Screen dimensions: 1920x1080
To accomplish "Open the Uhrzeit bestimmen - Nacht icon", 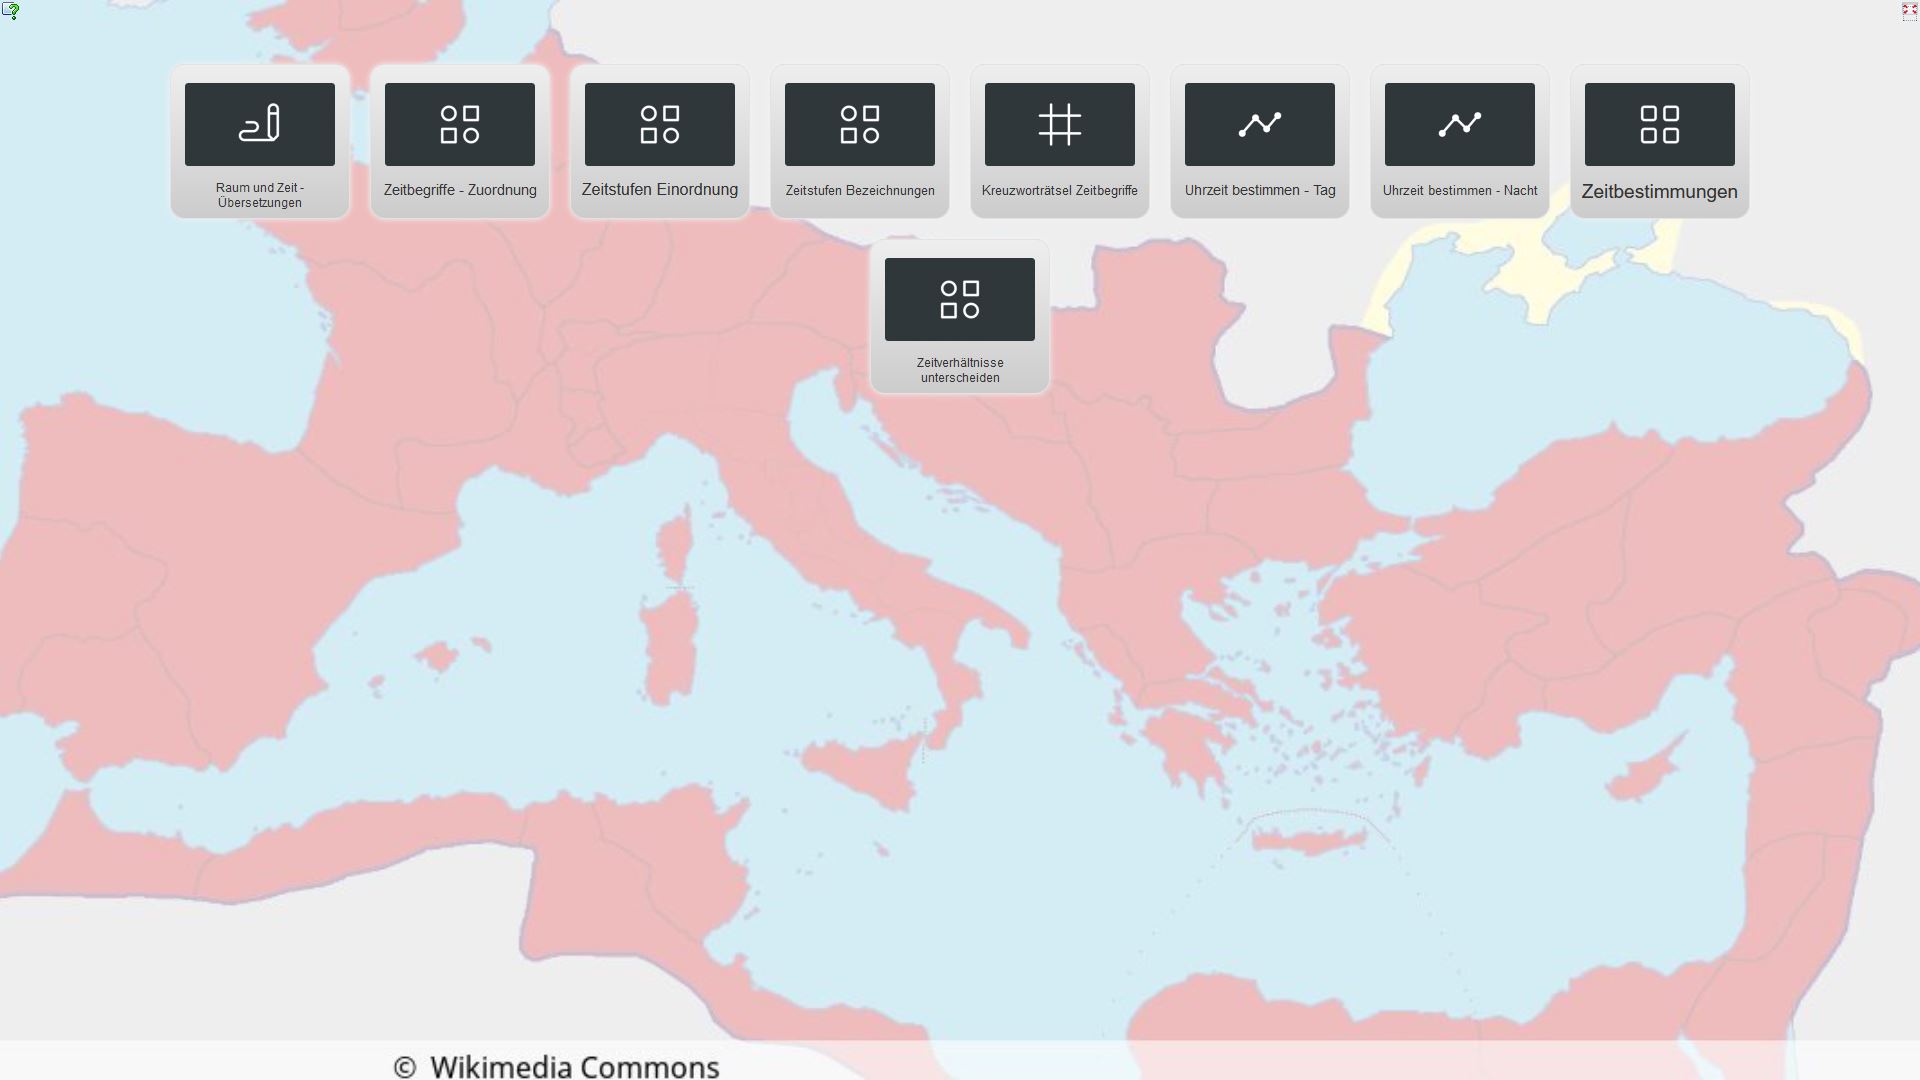I will [x=1460, y=124].
